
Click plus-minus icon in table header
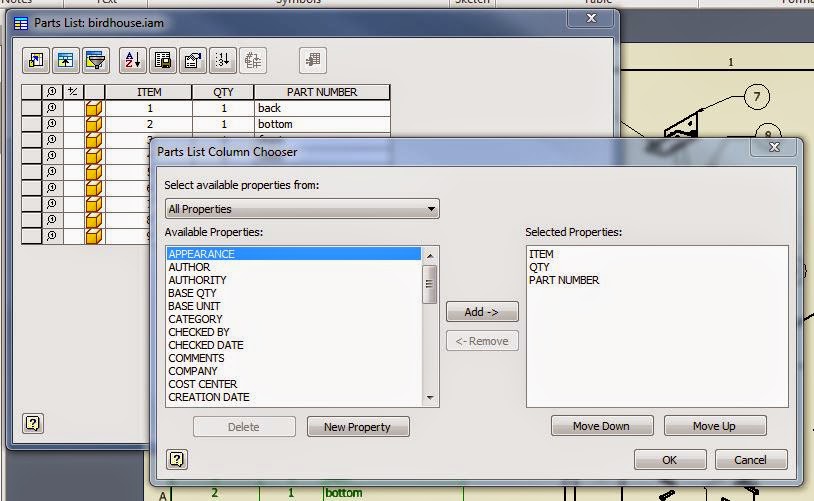pos(73,92)
